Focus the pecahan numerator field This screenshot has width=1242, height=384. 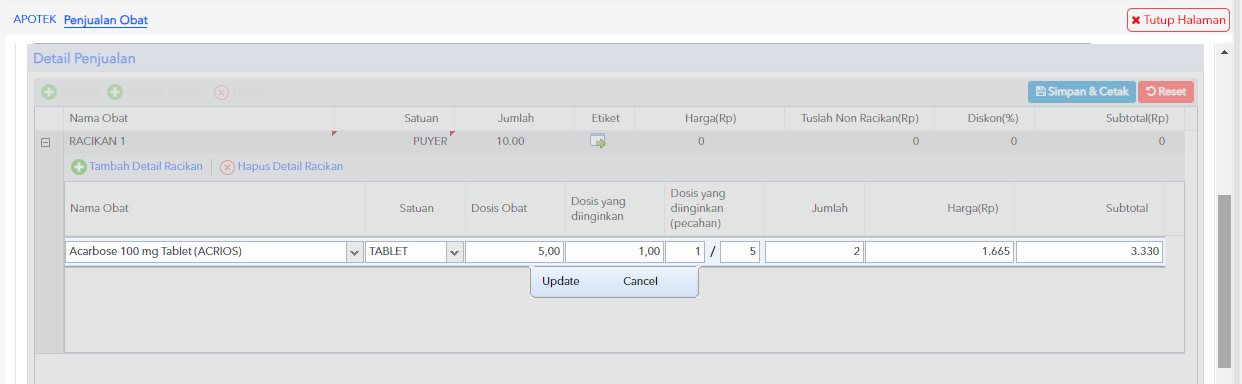pos(685,252)
